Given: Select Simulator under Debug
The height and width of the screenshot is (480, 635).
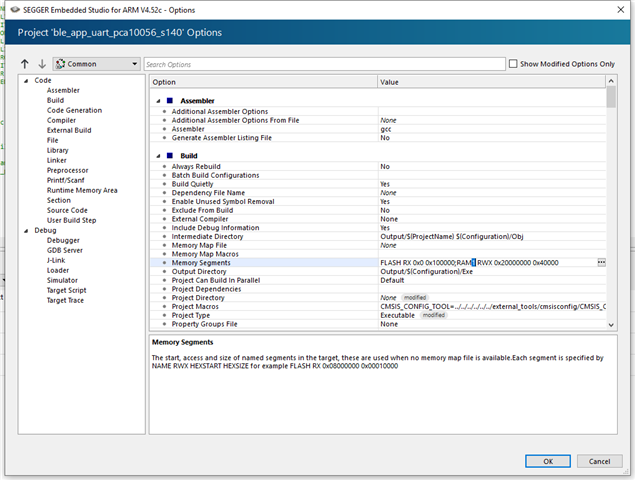Looking at the screenshot, I should pyautogui.click(x=62, y=280).
